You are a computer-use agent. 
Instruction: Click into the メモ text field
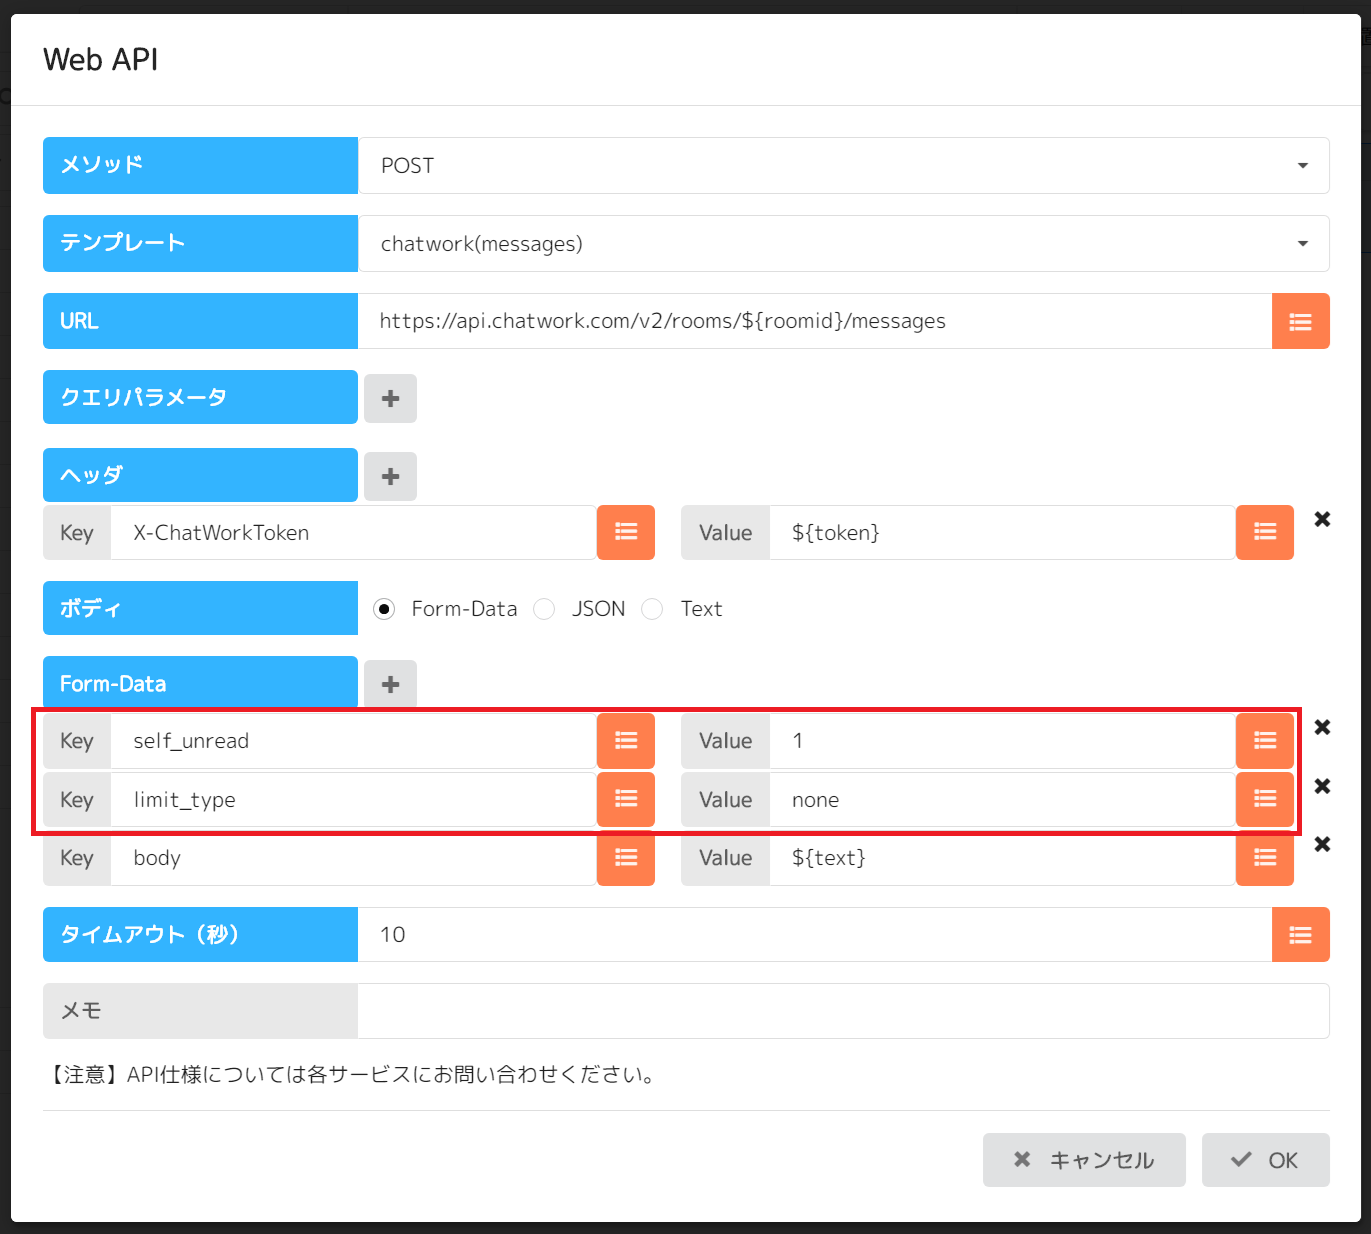click(842, 1011)
